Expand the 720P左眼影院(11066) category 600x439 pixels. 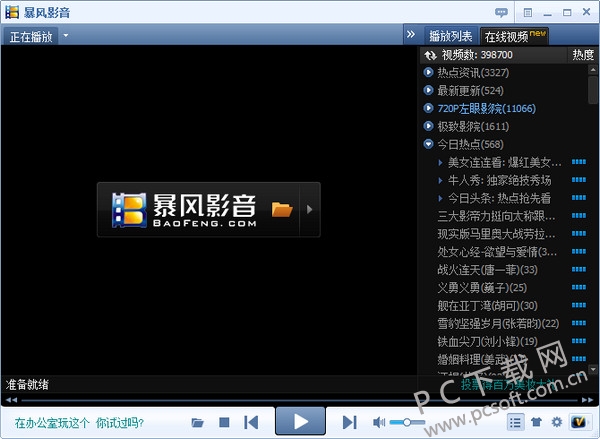pyautogui.click(x=428, y=108)
